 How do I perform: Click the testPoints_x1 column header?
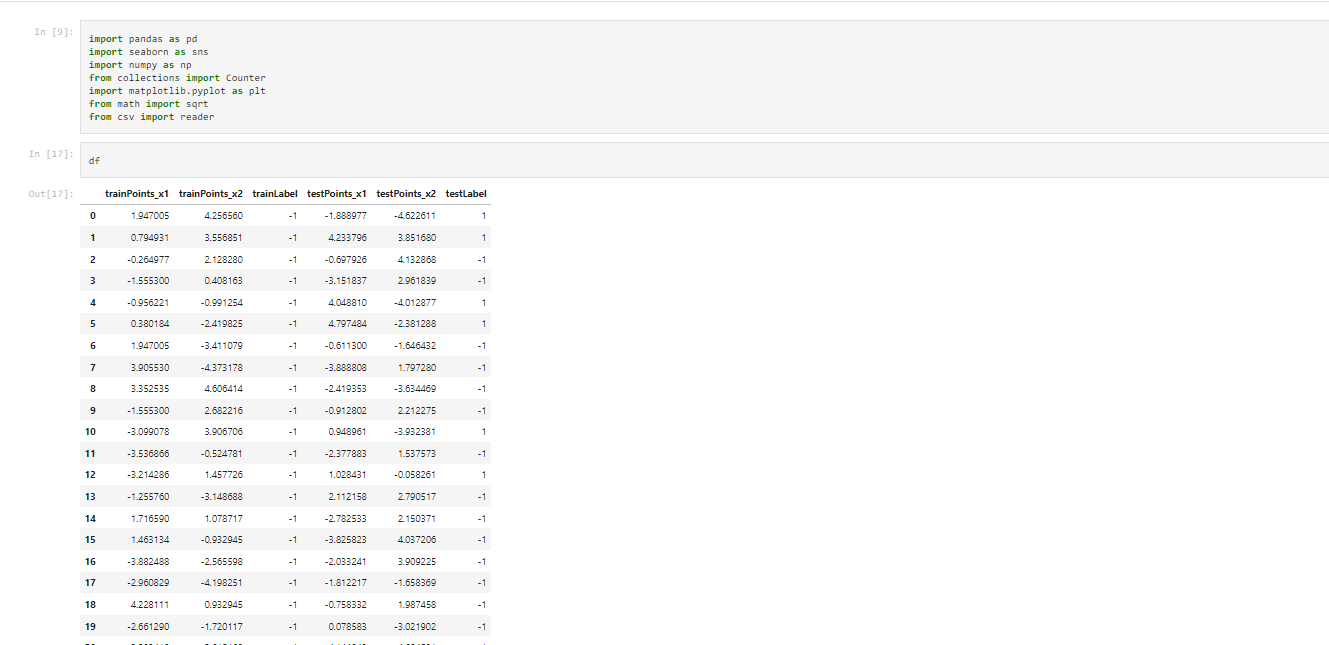click(337, 193)
